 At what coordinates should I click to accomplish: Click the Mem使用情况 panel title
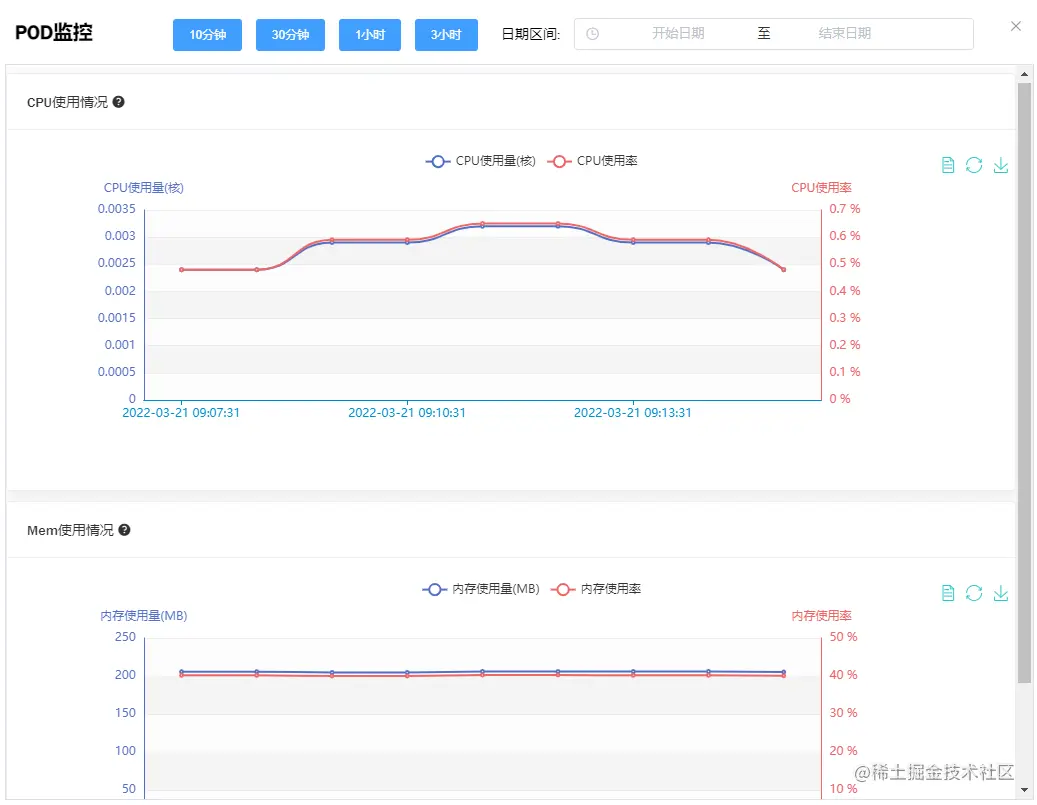click(x=70, y=530)
